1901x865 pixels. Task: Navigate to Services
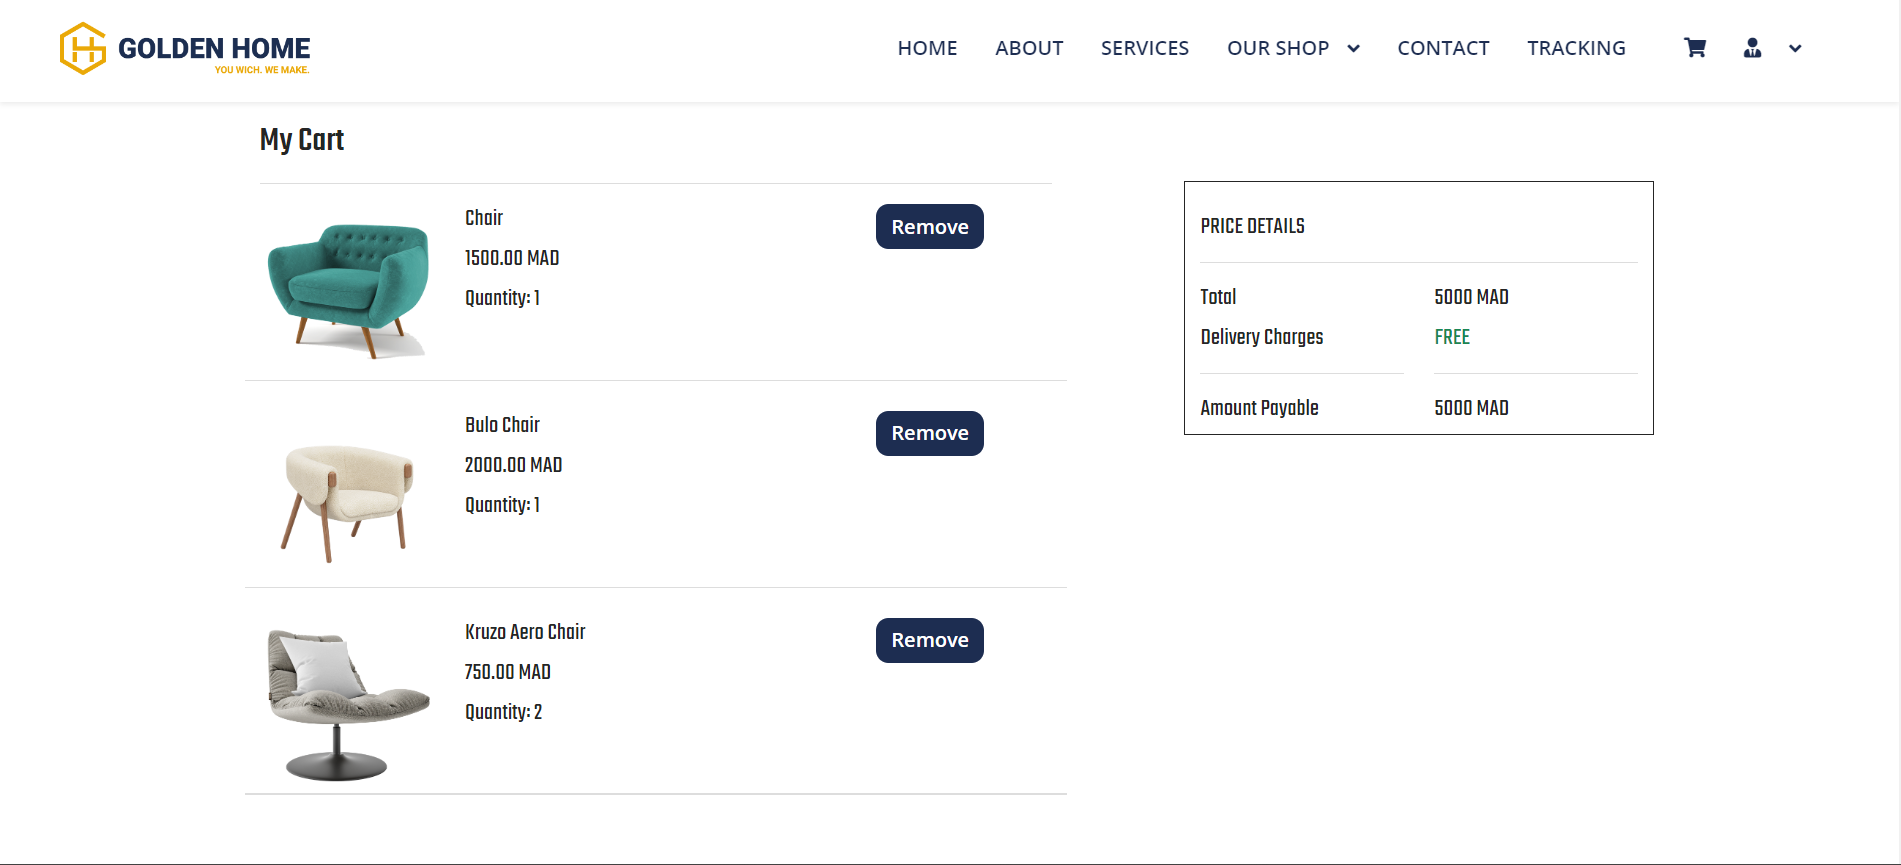point(1145,48)
